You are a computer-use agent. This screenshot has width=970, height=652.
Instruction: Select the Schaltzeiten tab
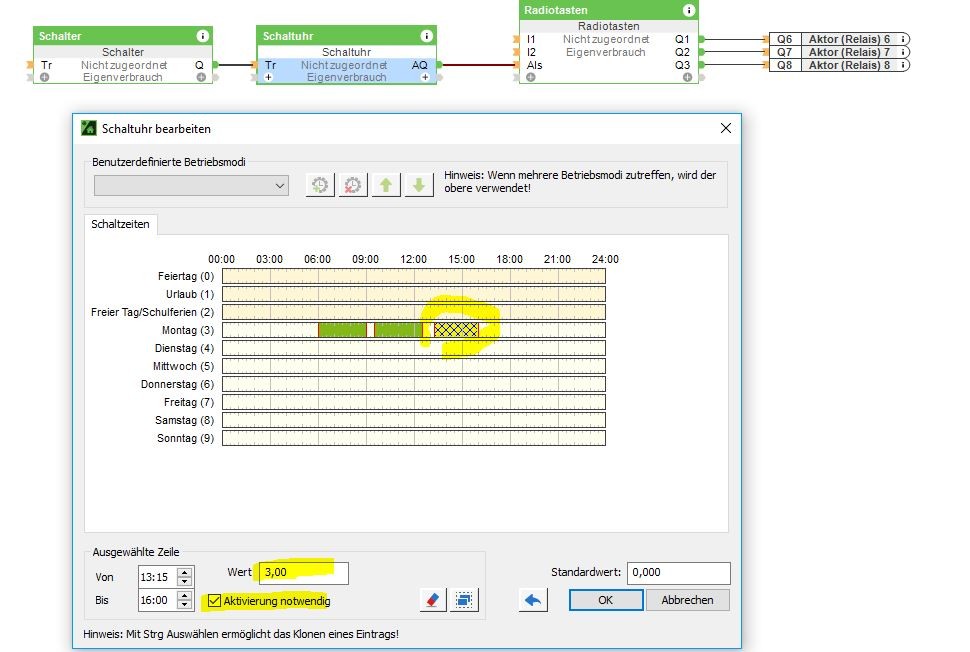pyautogui.click(x=120, y=224)
